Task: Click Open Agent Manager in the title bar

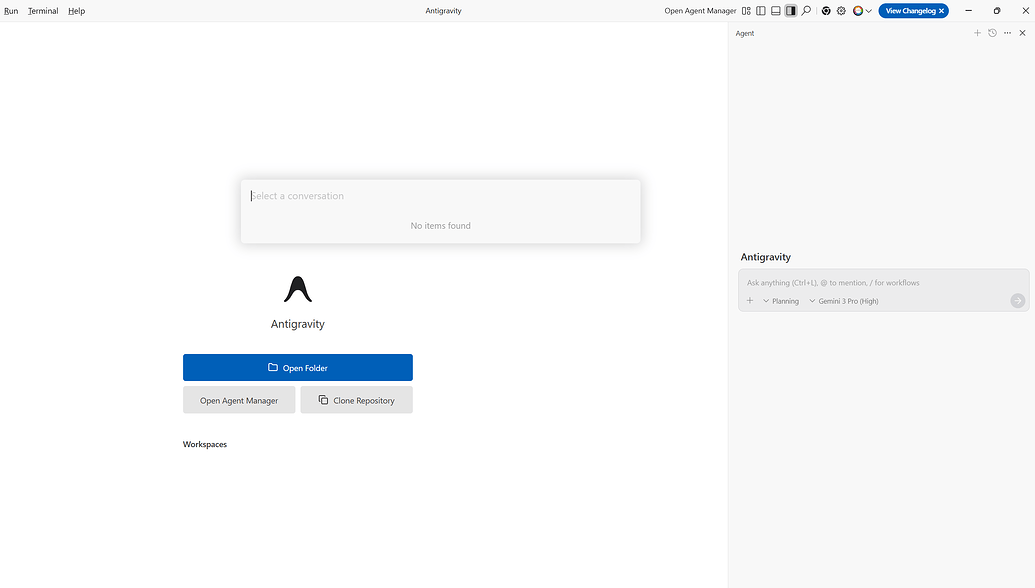Action: tap(700, 11)
